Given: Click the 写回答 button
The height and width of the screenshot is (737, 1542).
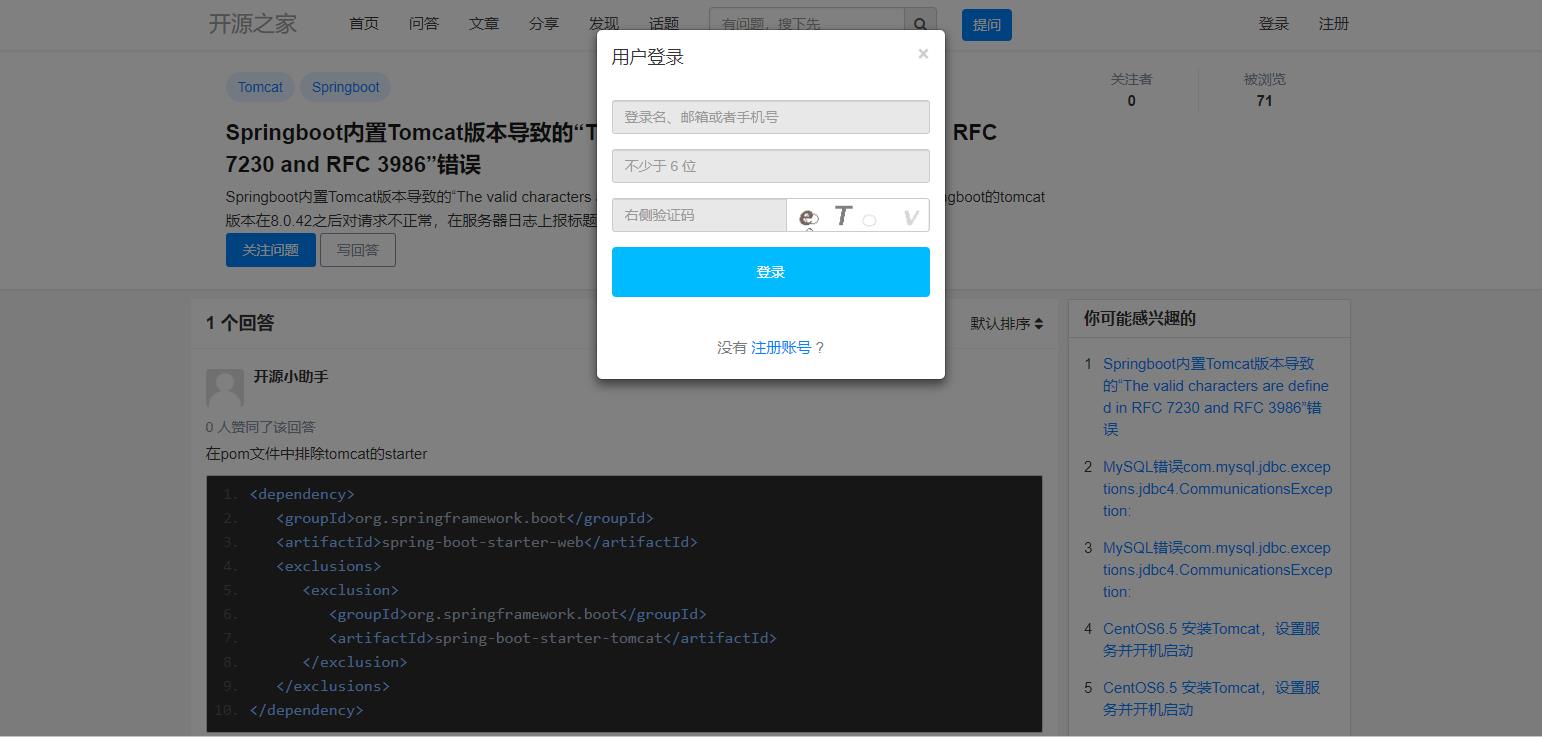Looking at the screenshot, I should tap(358, 250).
